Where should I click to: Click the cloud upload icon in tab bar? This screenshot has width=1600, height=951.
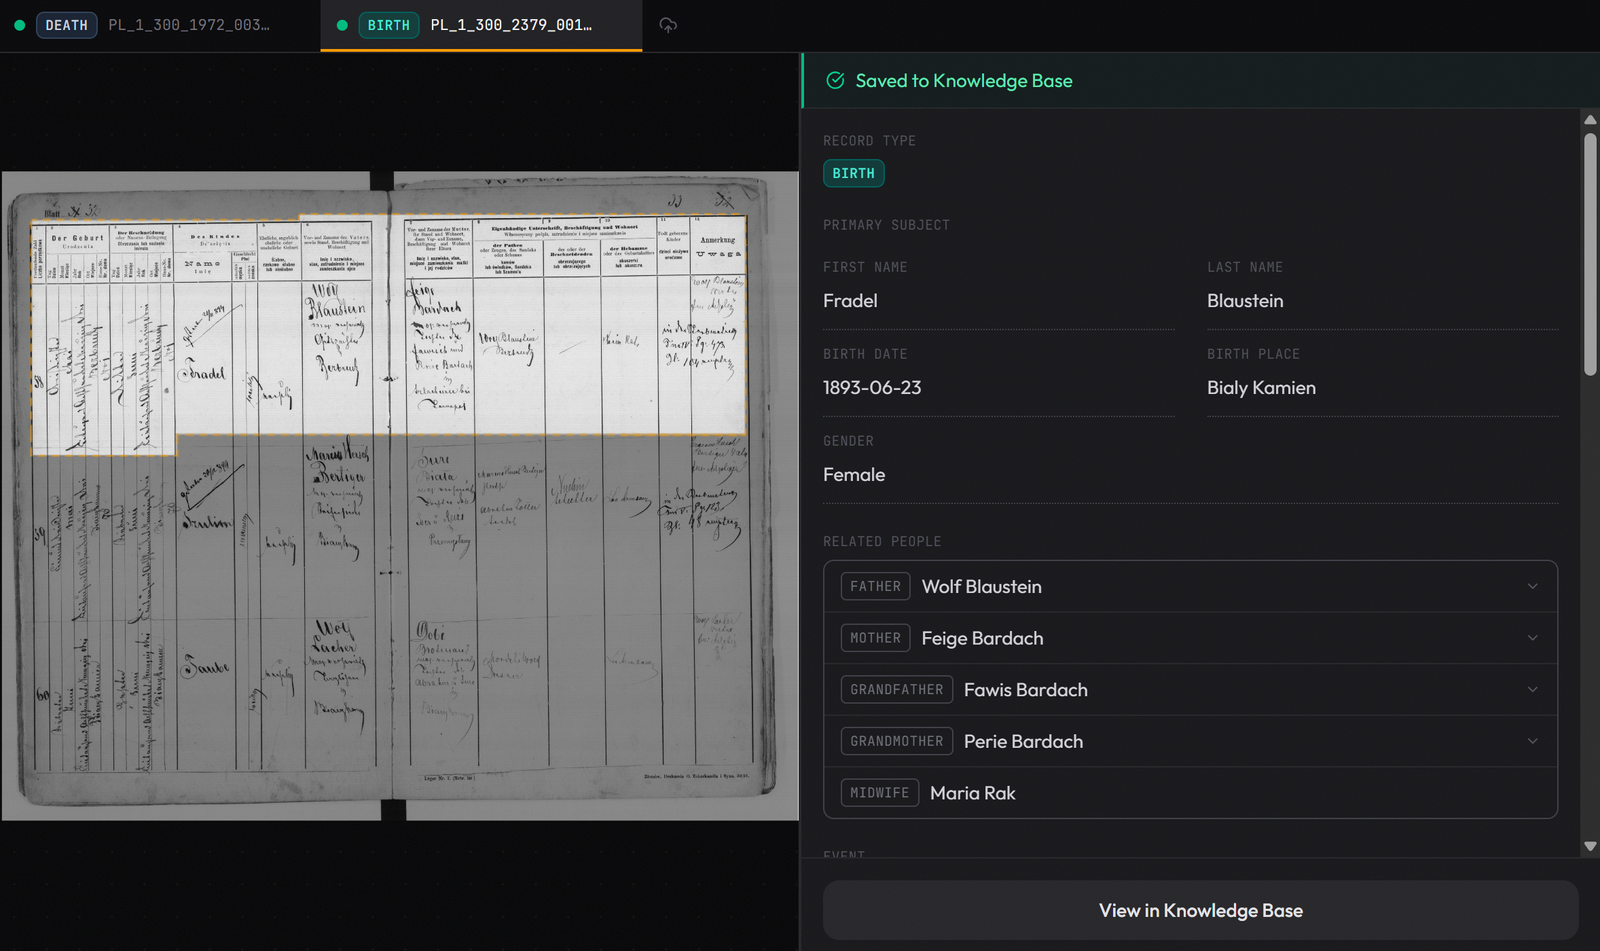(668, 25)
